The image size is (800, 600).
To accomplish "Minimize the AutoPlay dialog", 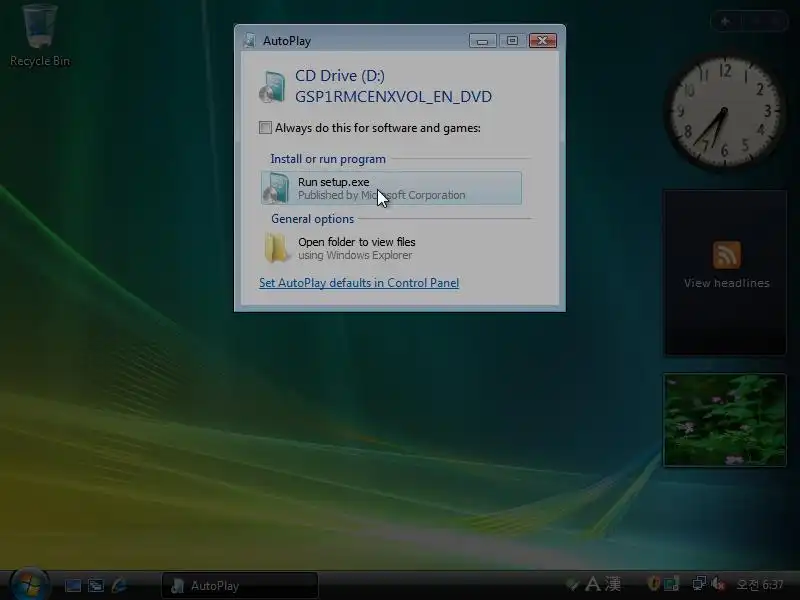I will click(x=483, y=40).
